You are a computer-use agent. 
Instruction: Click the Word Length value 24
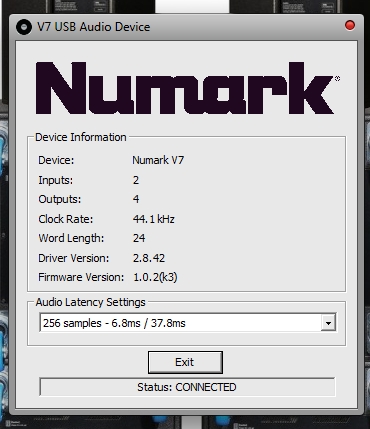click(x=139, y=238)
